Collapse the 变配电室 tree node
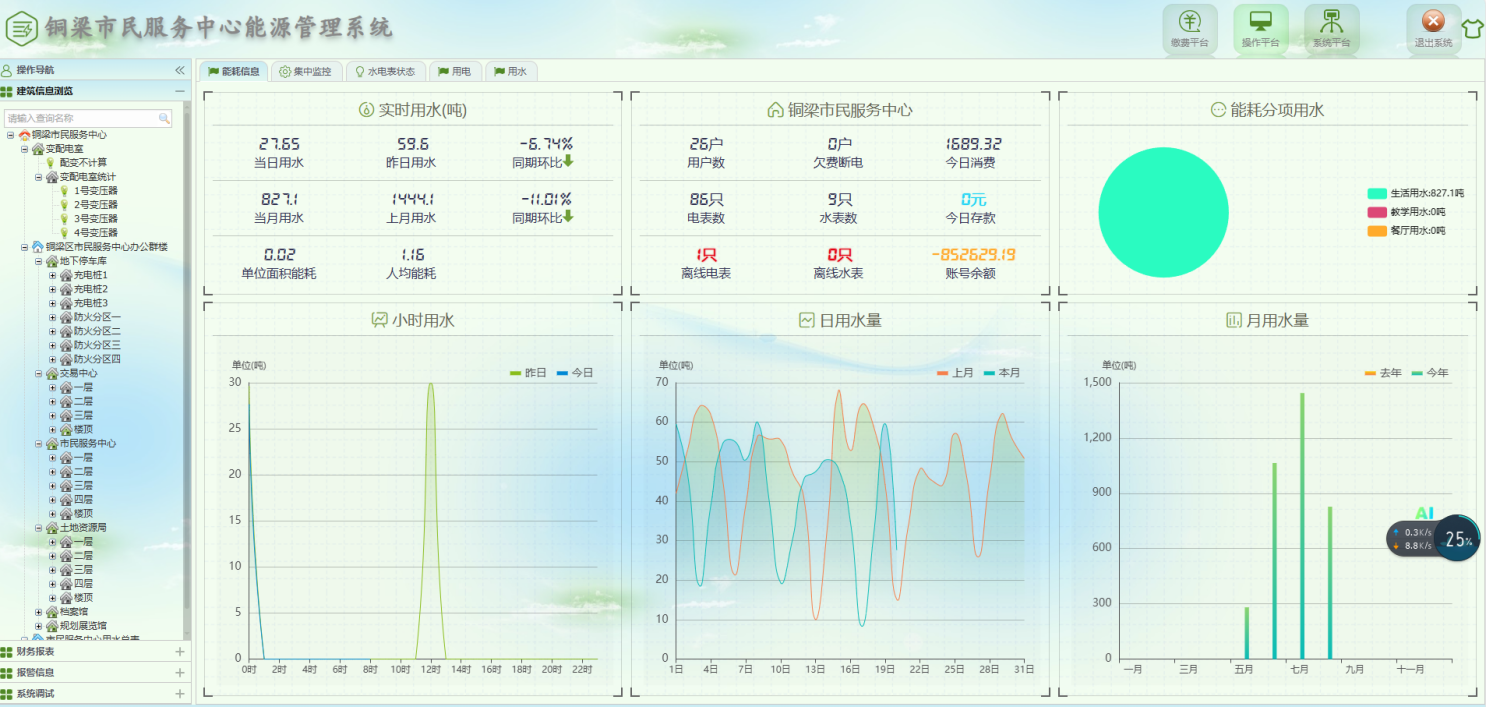The height and width of the screenshot is (707, 1486). coord(25,149)
